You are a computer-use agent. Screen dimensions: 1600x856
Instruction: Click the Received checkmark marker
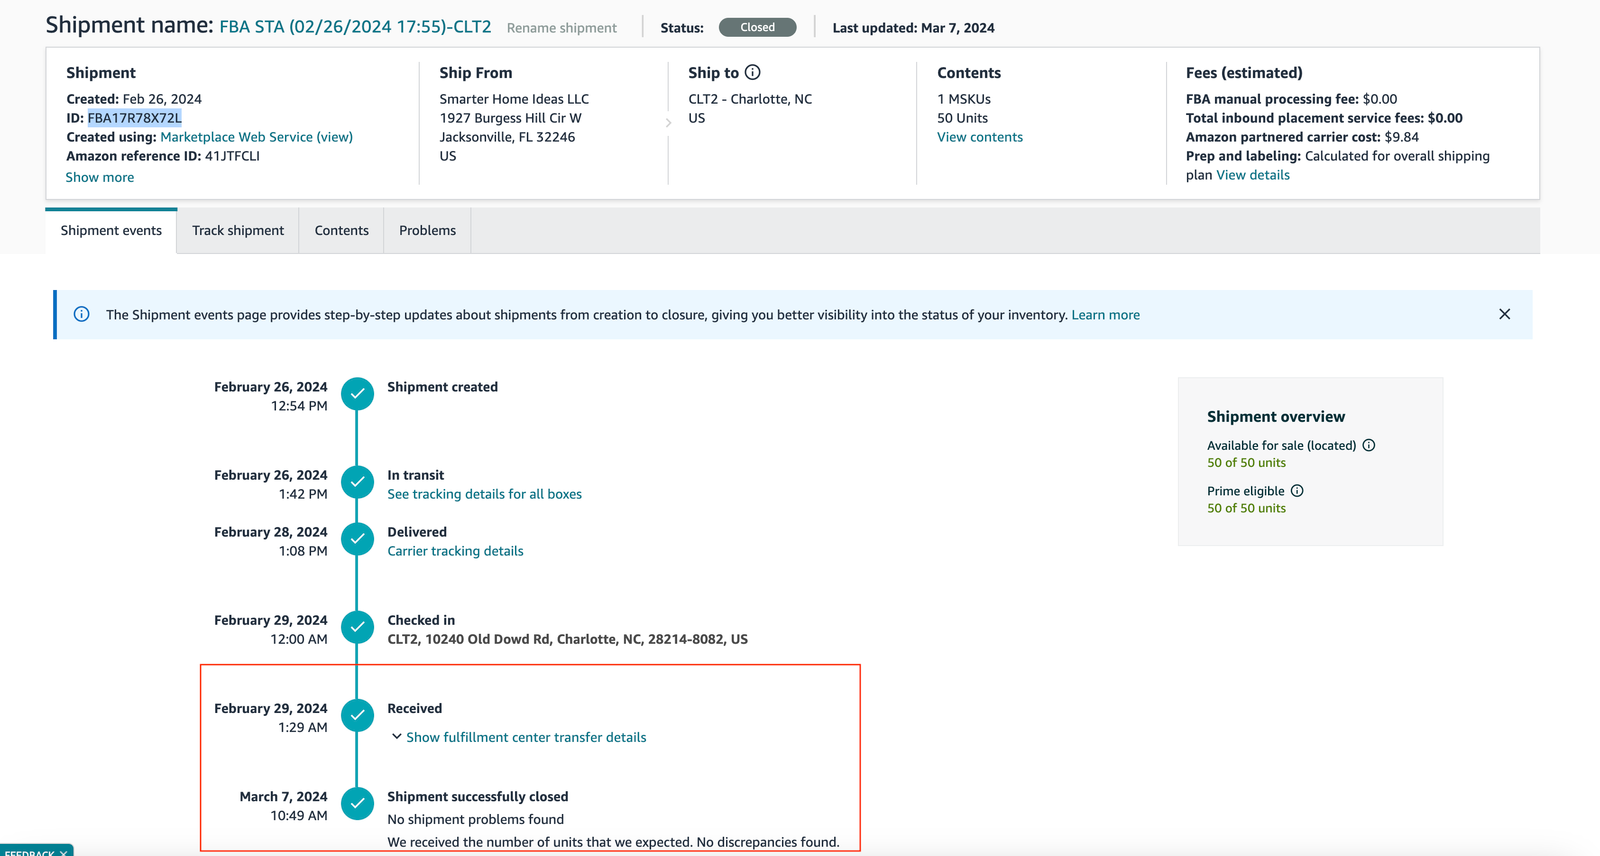[357, 715]
